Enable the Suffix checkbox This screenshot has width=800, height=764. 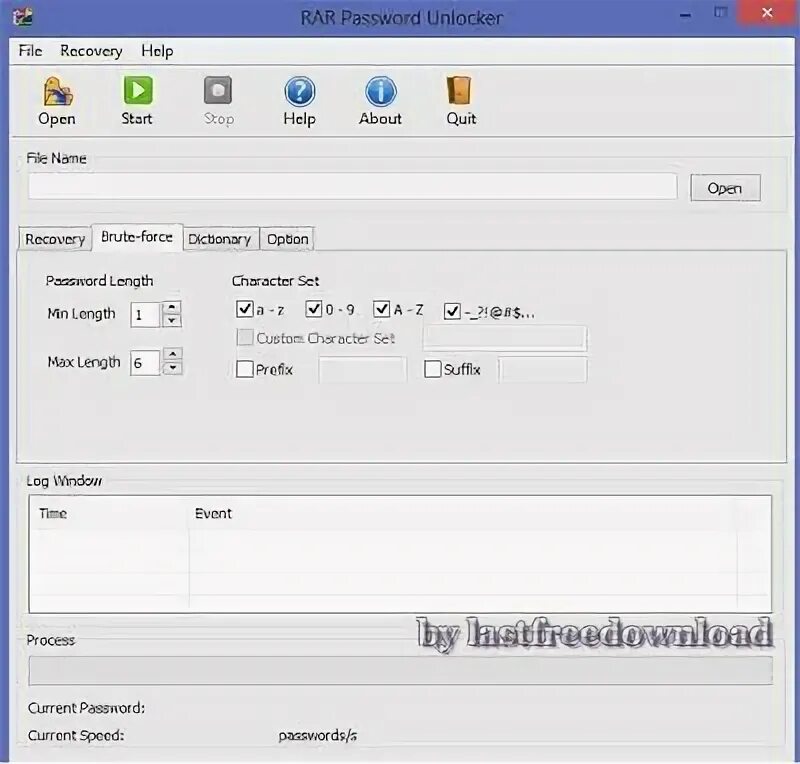(433, 368)
